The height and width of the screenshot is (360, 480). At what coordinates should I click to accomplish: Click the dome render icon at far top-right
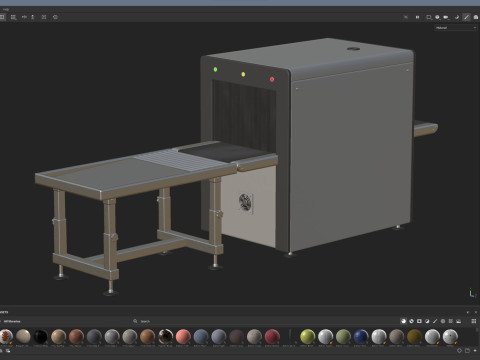click(x=476, y=17)
